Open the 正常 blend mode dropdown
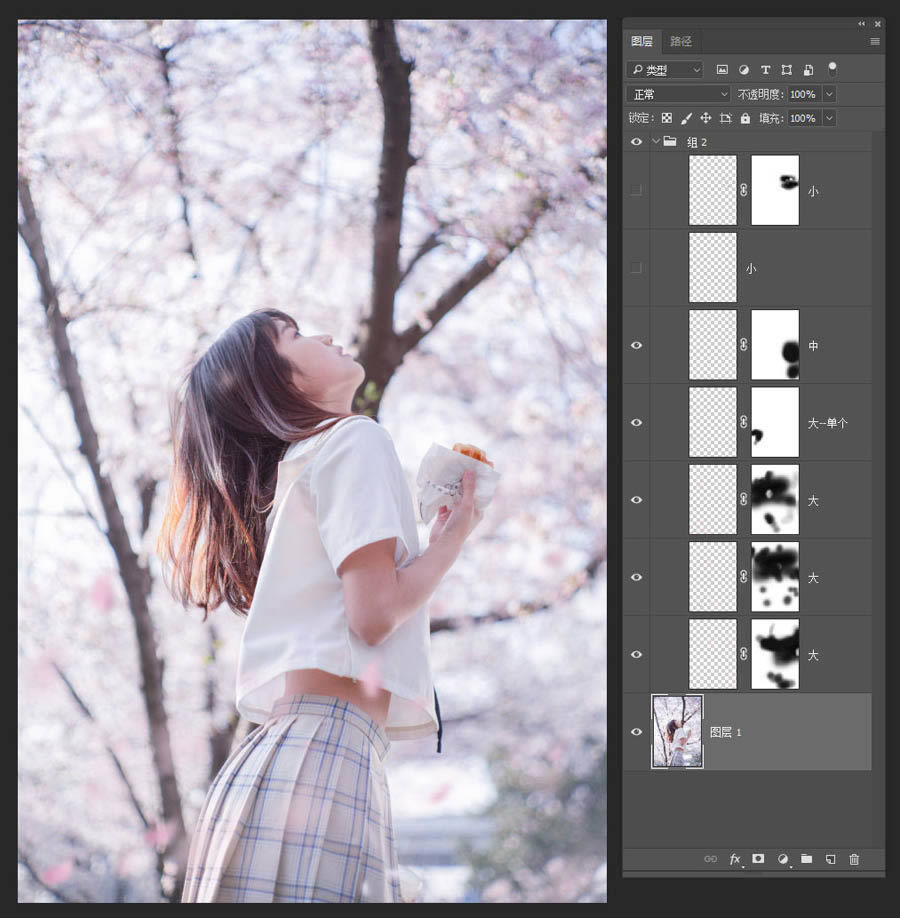 (x=678, y=94)
